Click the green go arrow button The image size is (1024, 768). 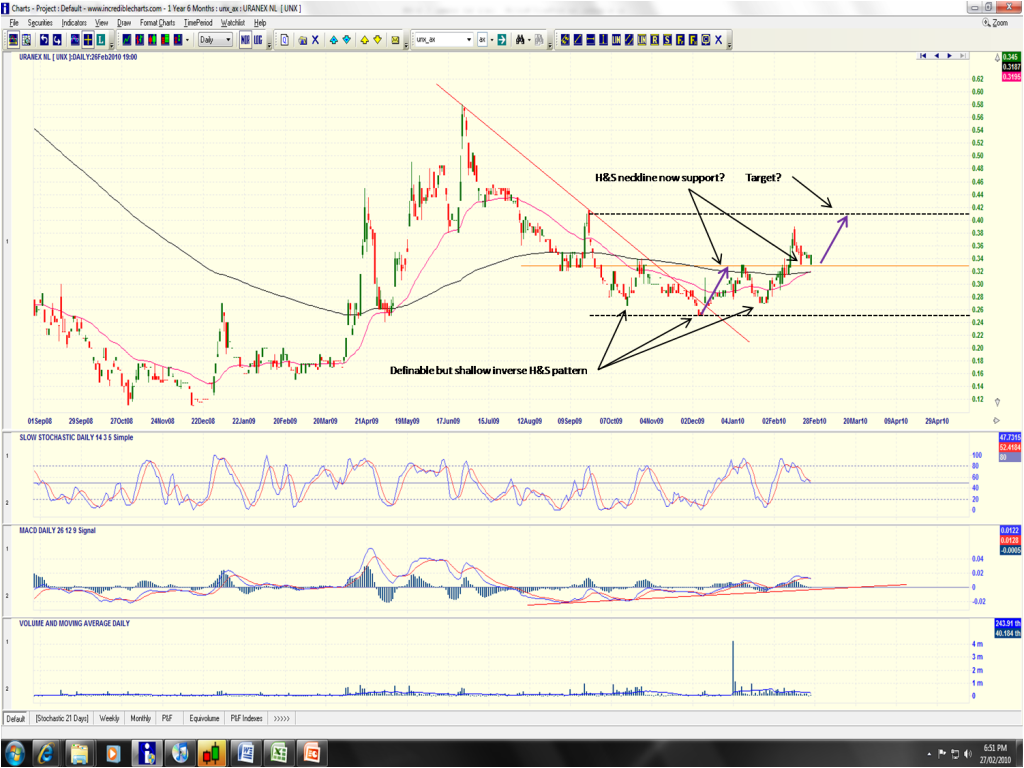coord(502,40)
